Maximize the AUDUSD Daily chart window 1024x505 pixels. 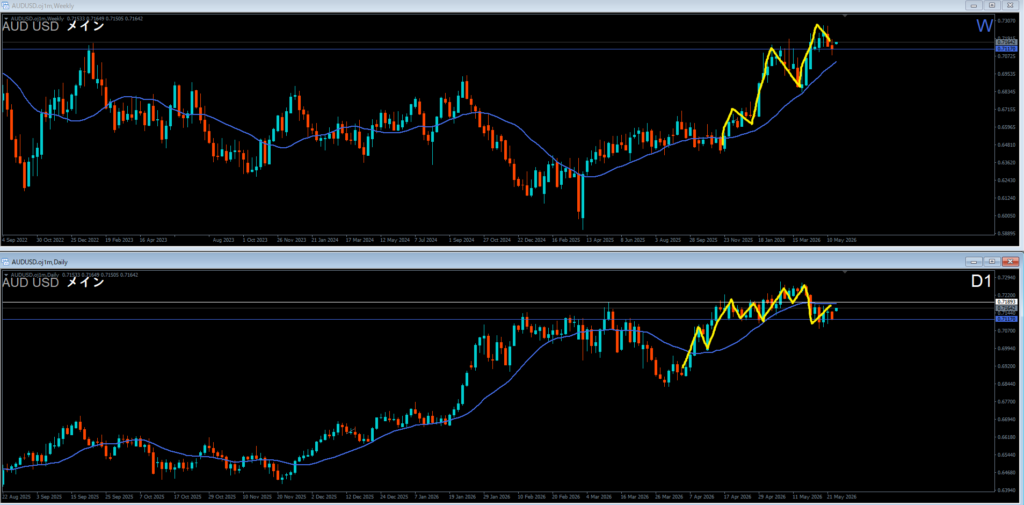(x=993, y=261)
